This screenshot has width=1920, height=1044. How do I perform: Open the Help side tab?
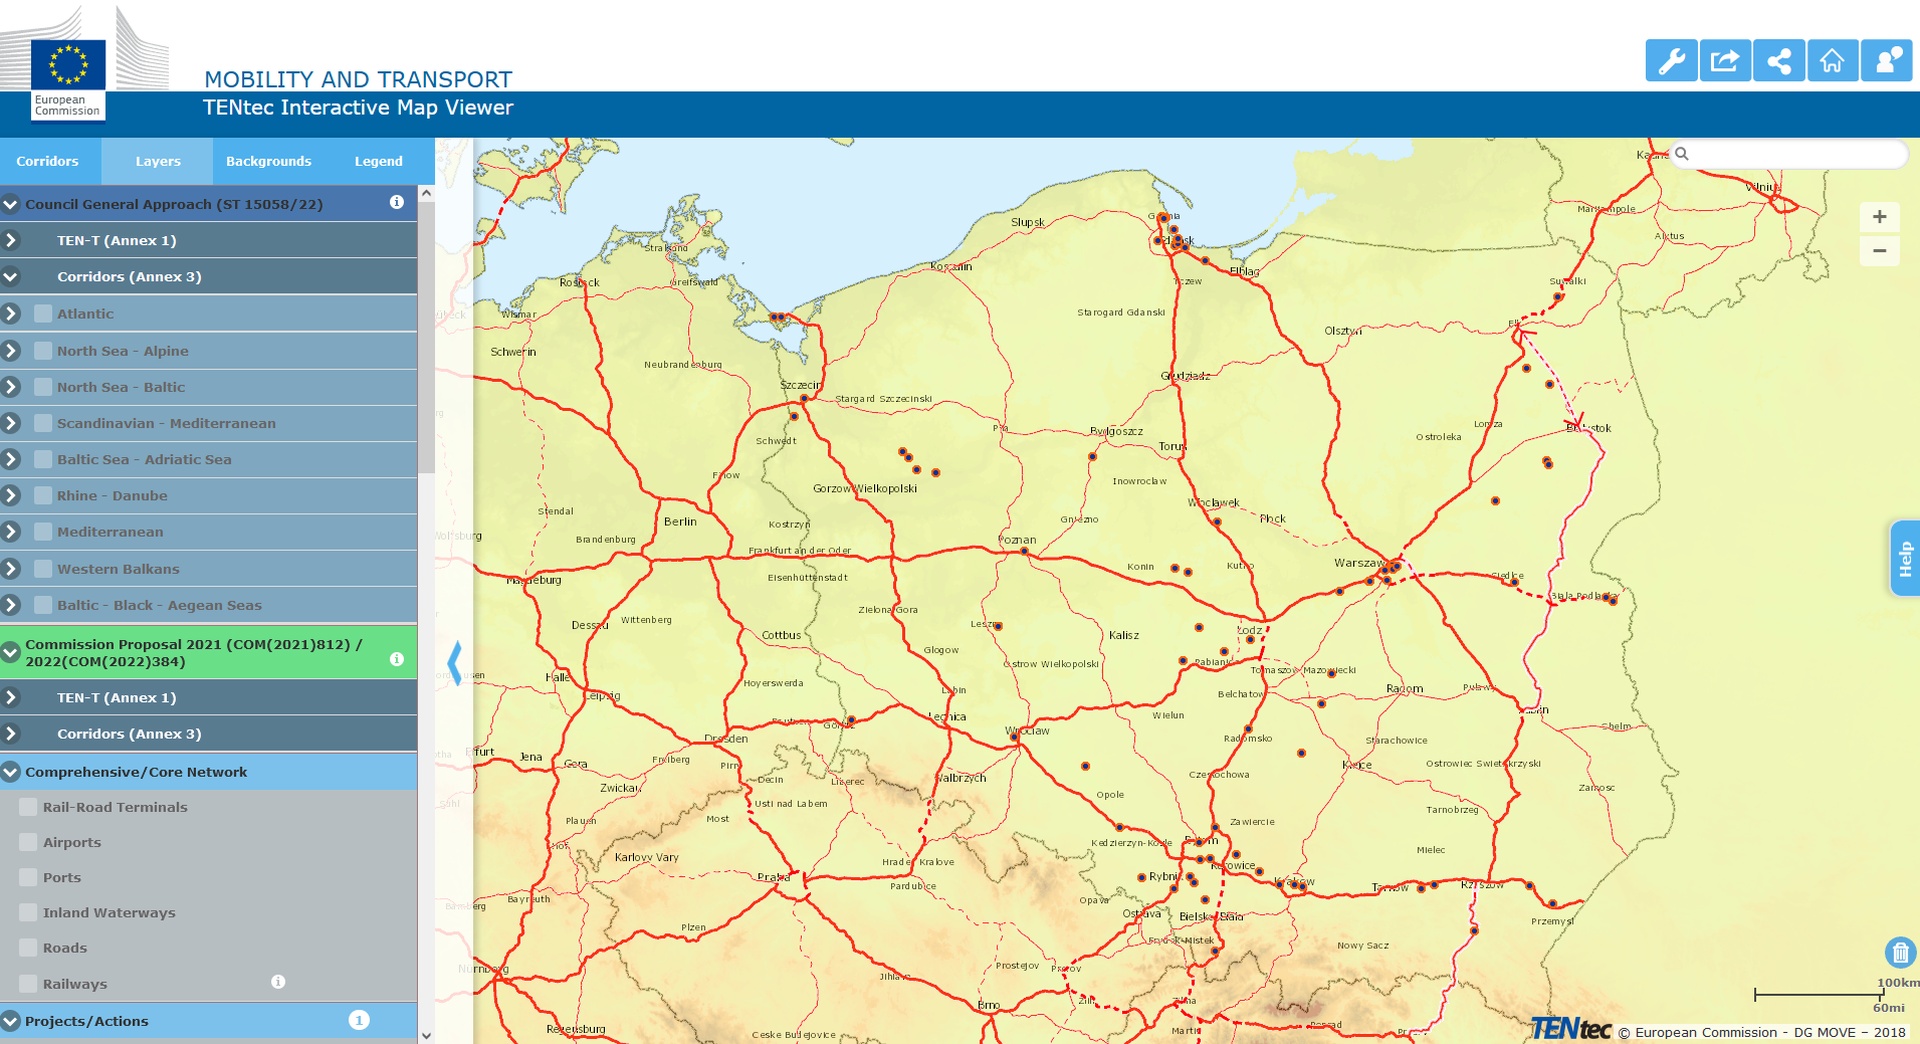coord(1904,558)
